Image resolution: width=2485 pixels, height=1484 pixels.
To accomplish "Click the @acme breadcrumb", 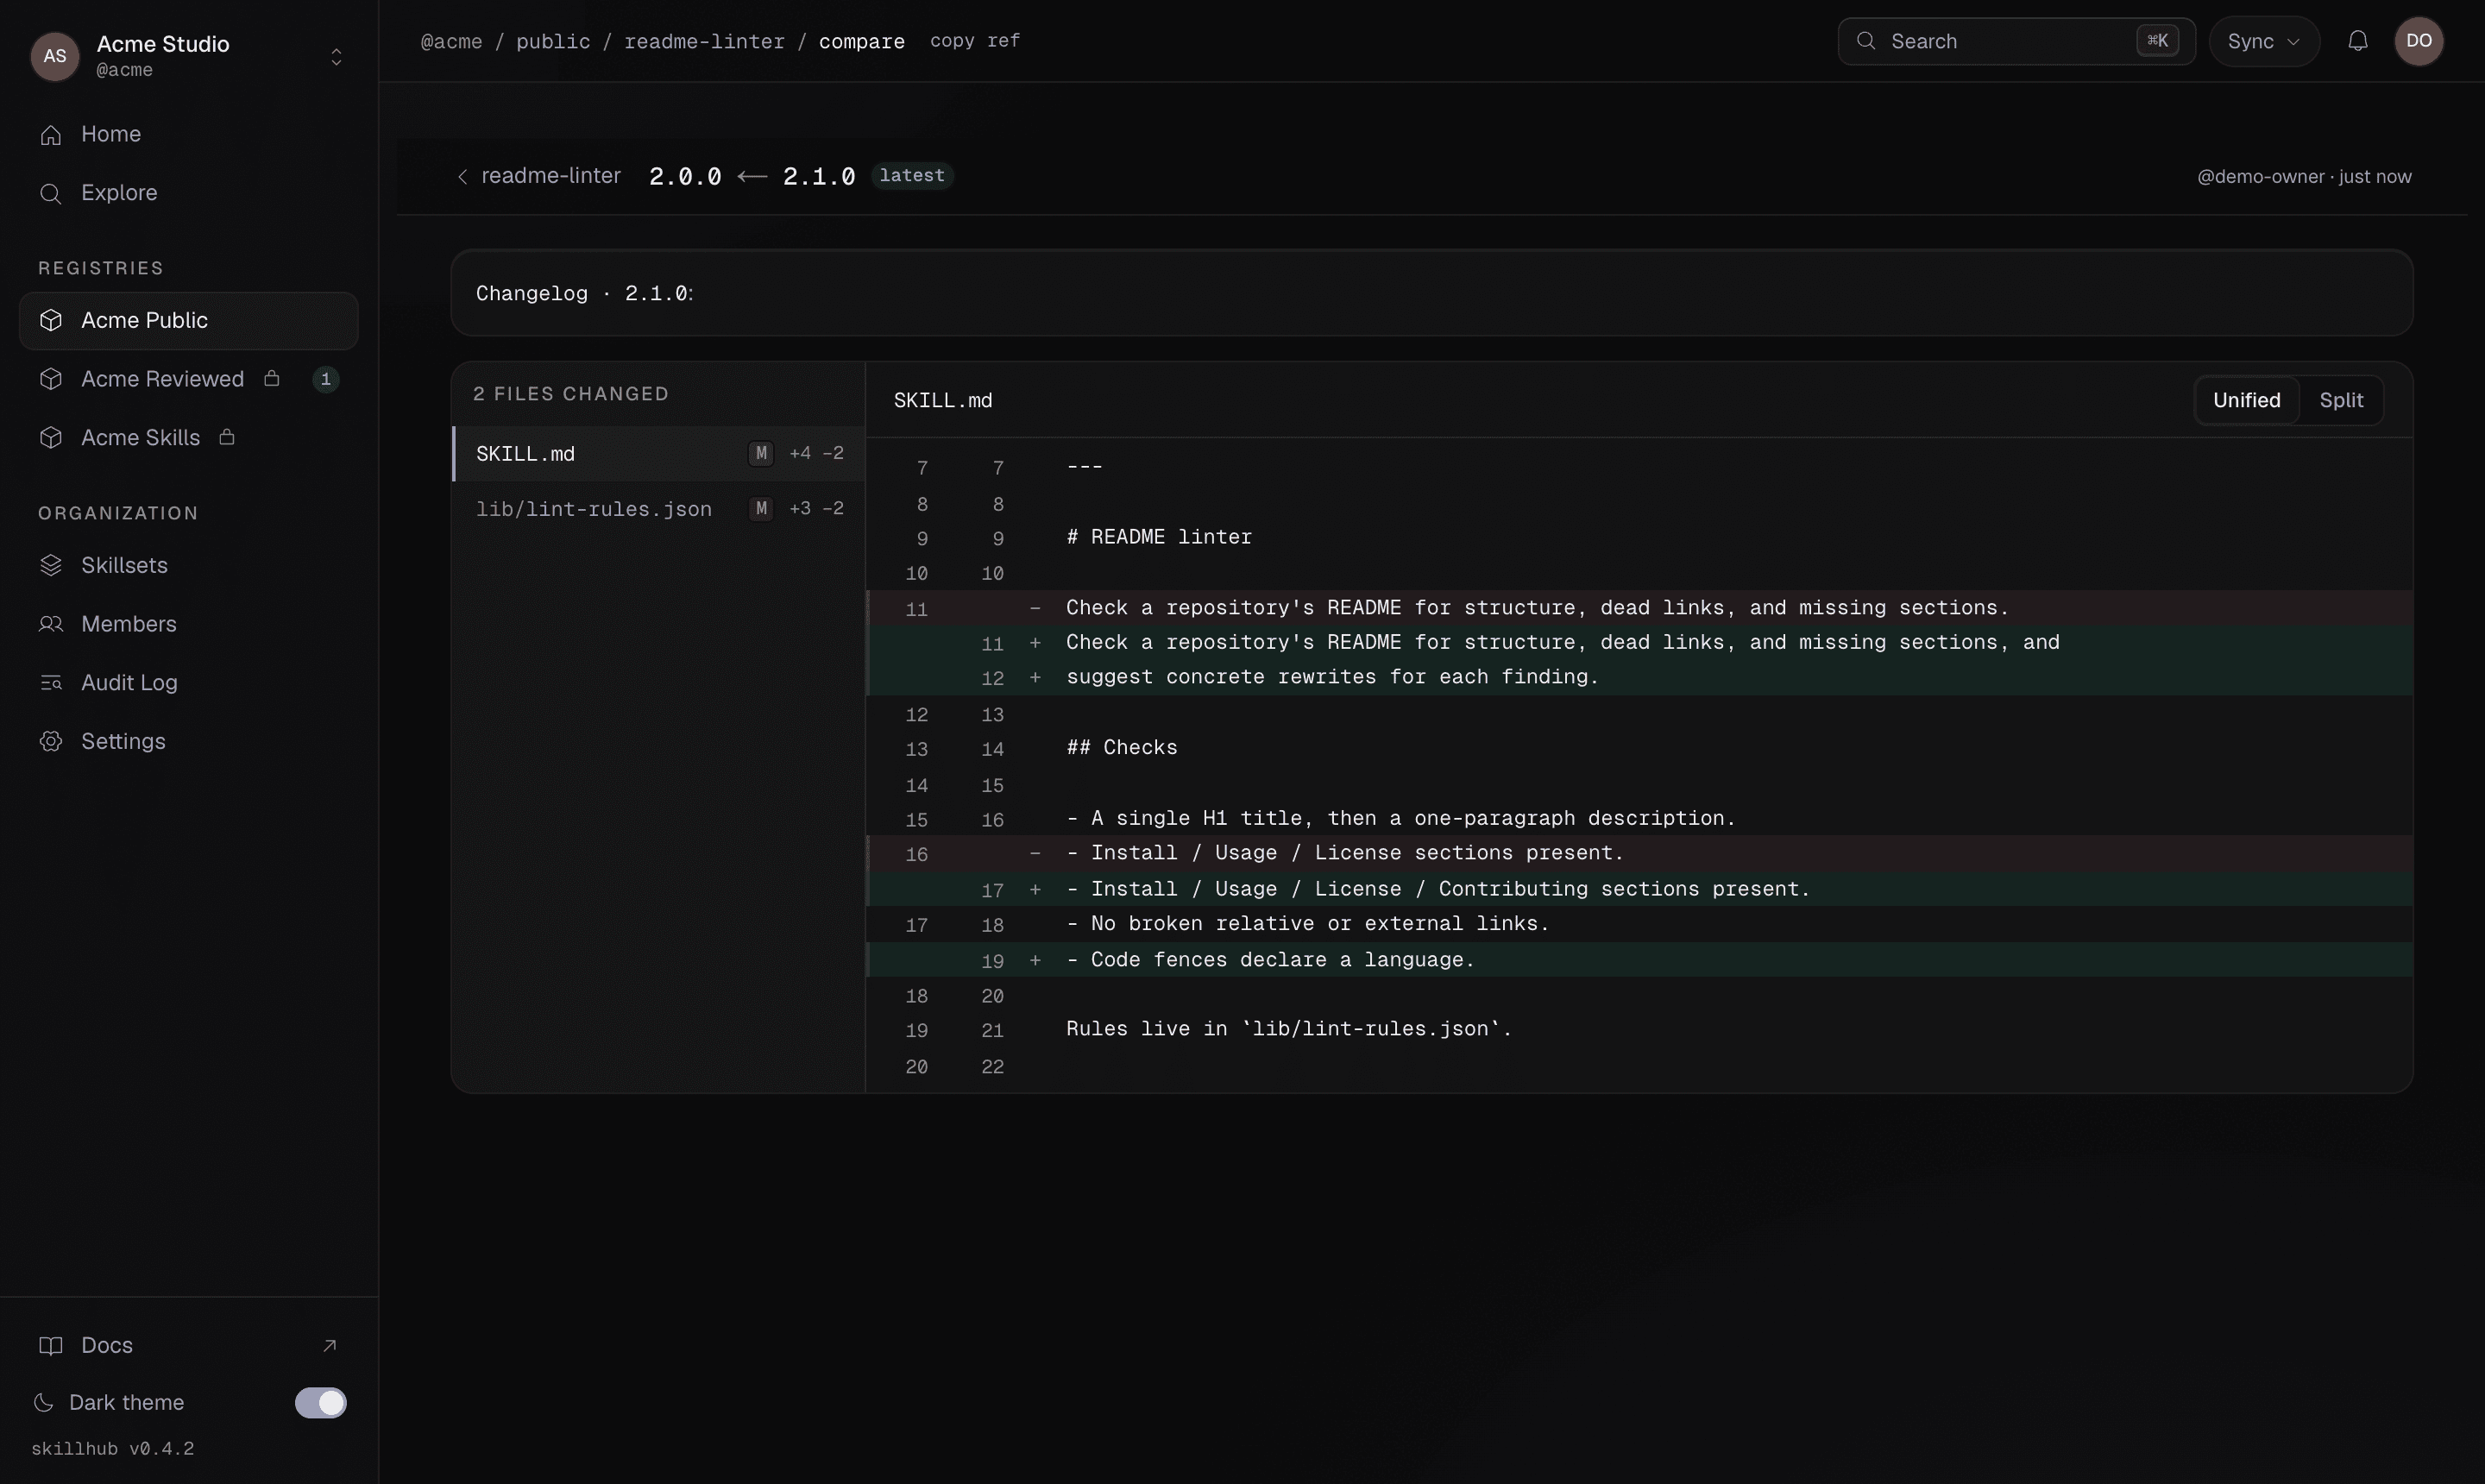I will tap(451, 41).
